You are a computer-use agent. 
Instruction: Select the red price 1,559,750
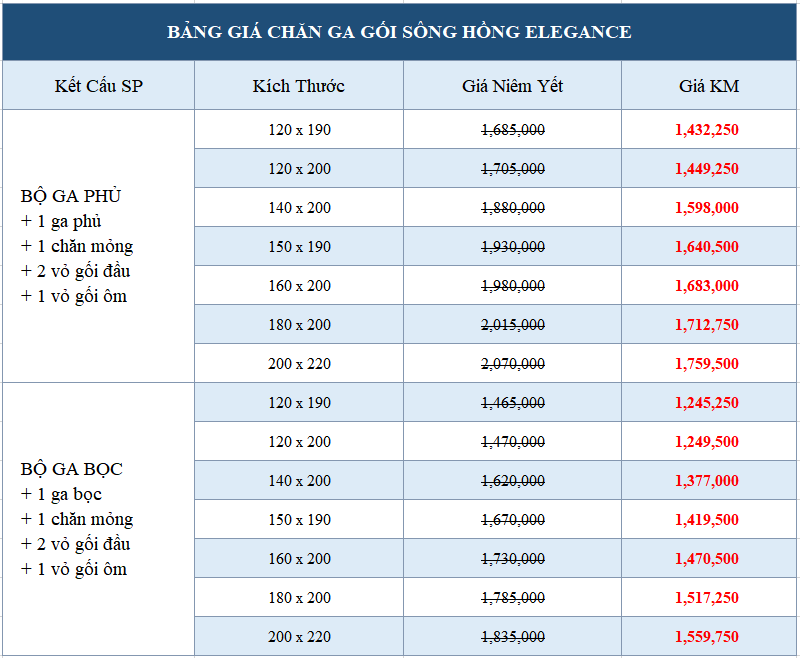(709, 637)
